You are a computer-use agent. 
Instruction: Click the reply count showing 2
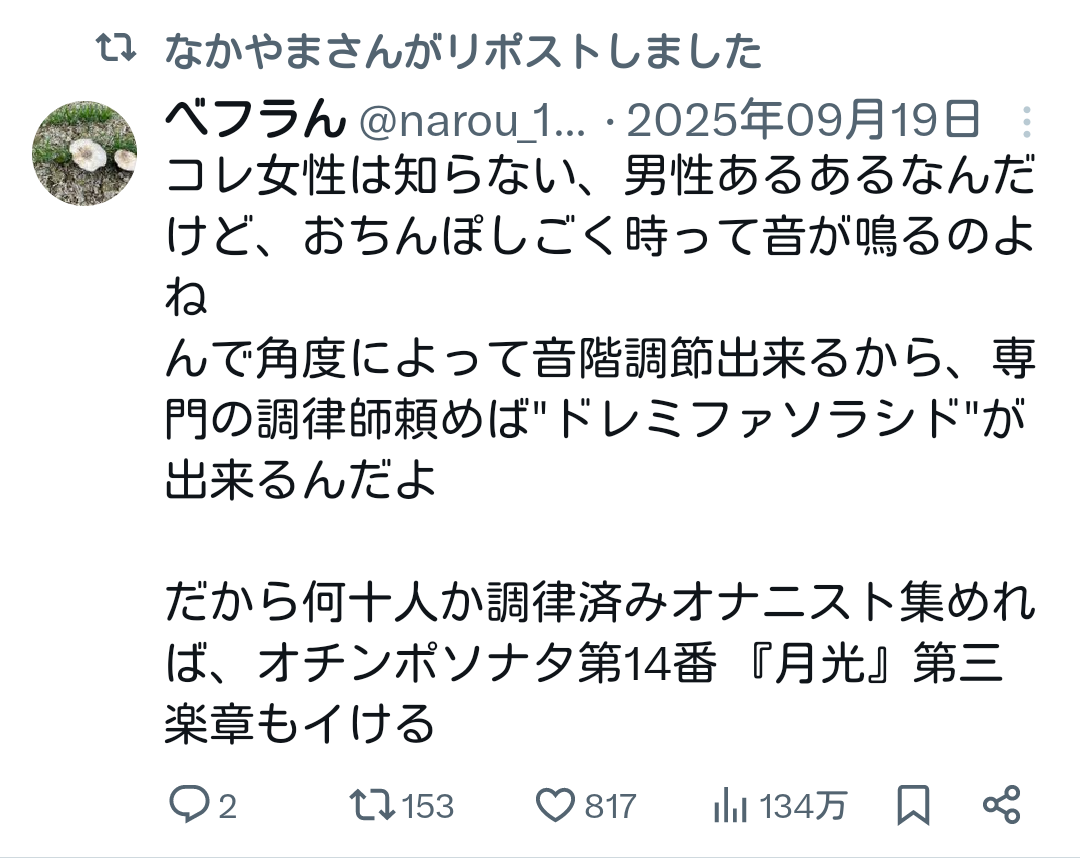pyautogui.click(x=228, y=806)
